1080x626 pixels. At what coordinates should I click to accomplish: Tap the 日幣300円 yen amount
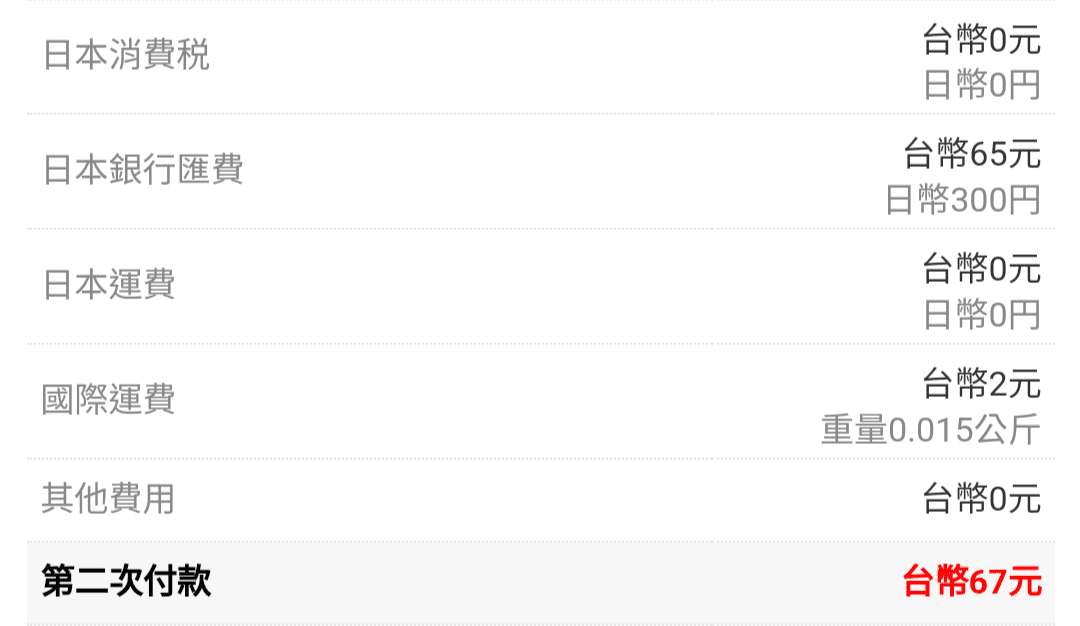point(963,200)
